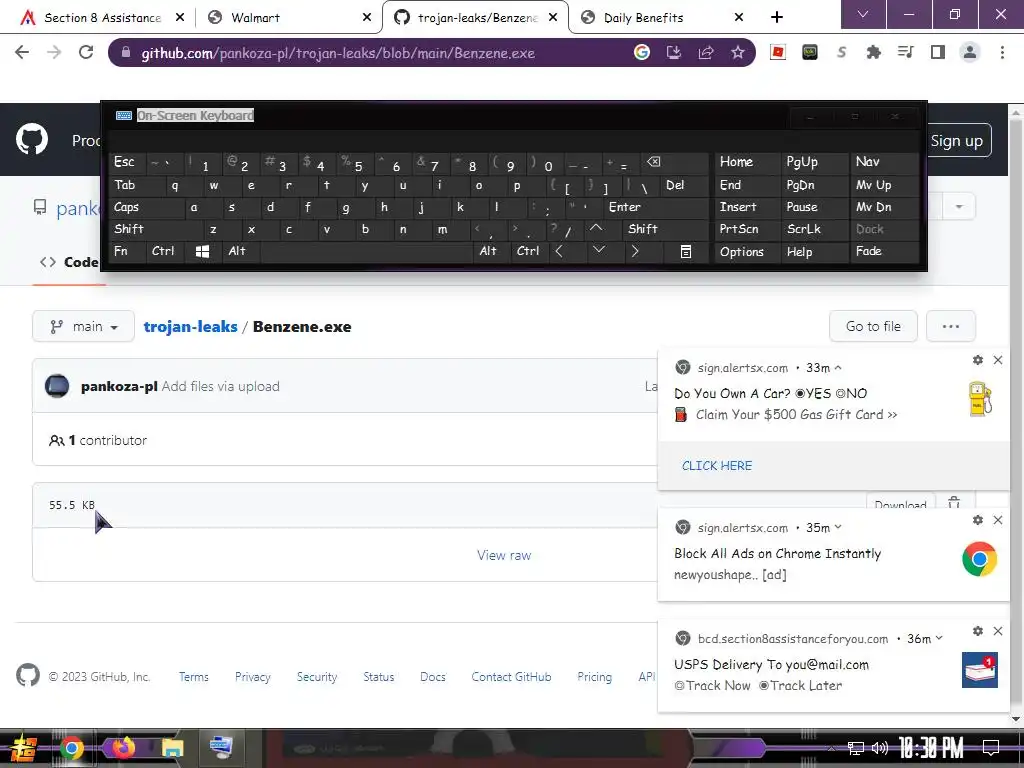Click the Sign up button
The height and width of the screenshot is (768, 1024).
(956, 140)
